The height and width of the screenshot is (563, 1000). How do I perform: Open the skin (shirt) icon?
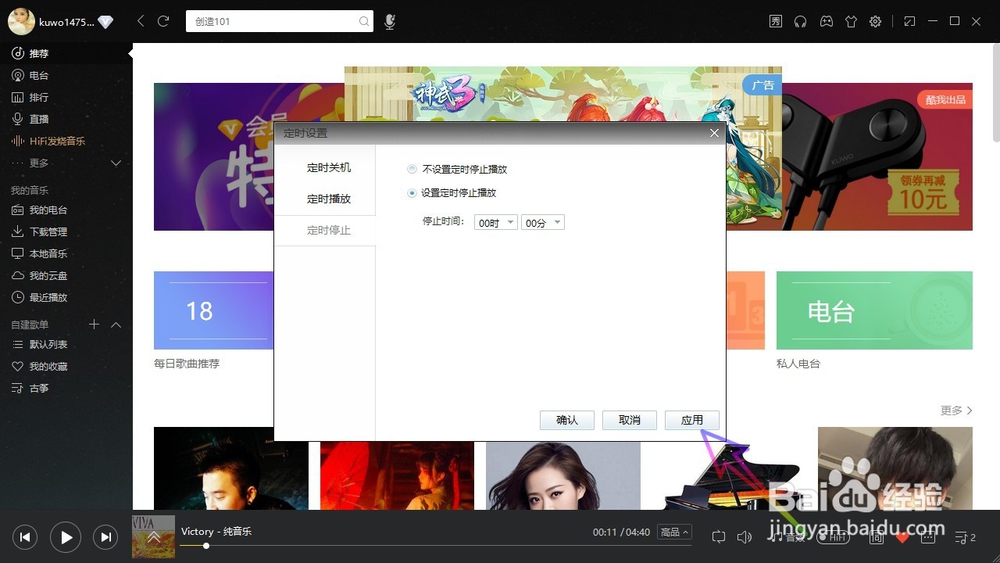pyautogui.click(x=851, y=22)
